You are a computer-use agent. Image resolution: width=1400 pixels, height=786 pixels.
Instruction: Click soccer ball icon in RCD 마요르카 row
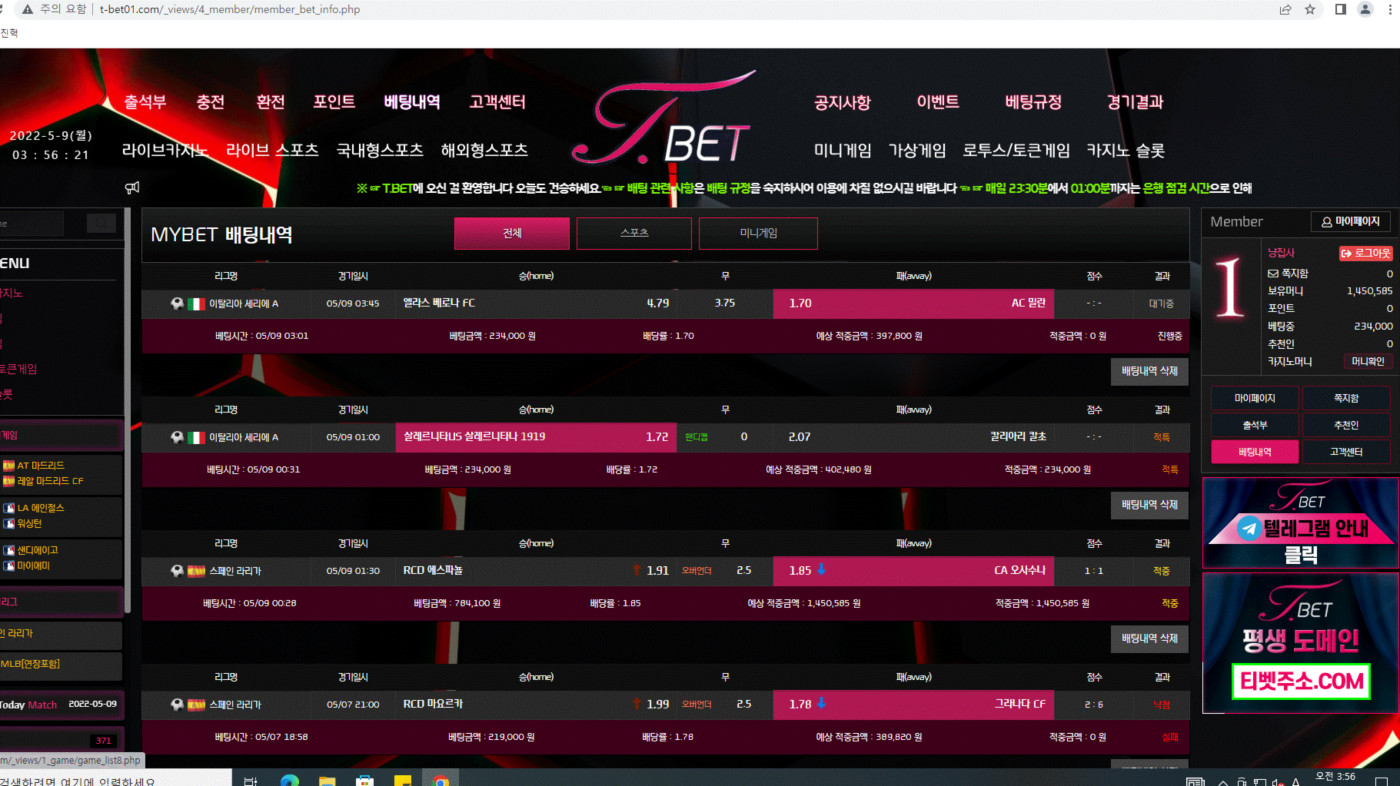[x=177, y=704]
